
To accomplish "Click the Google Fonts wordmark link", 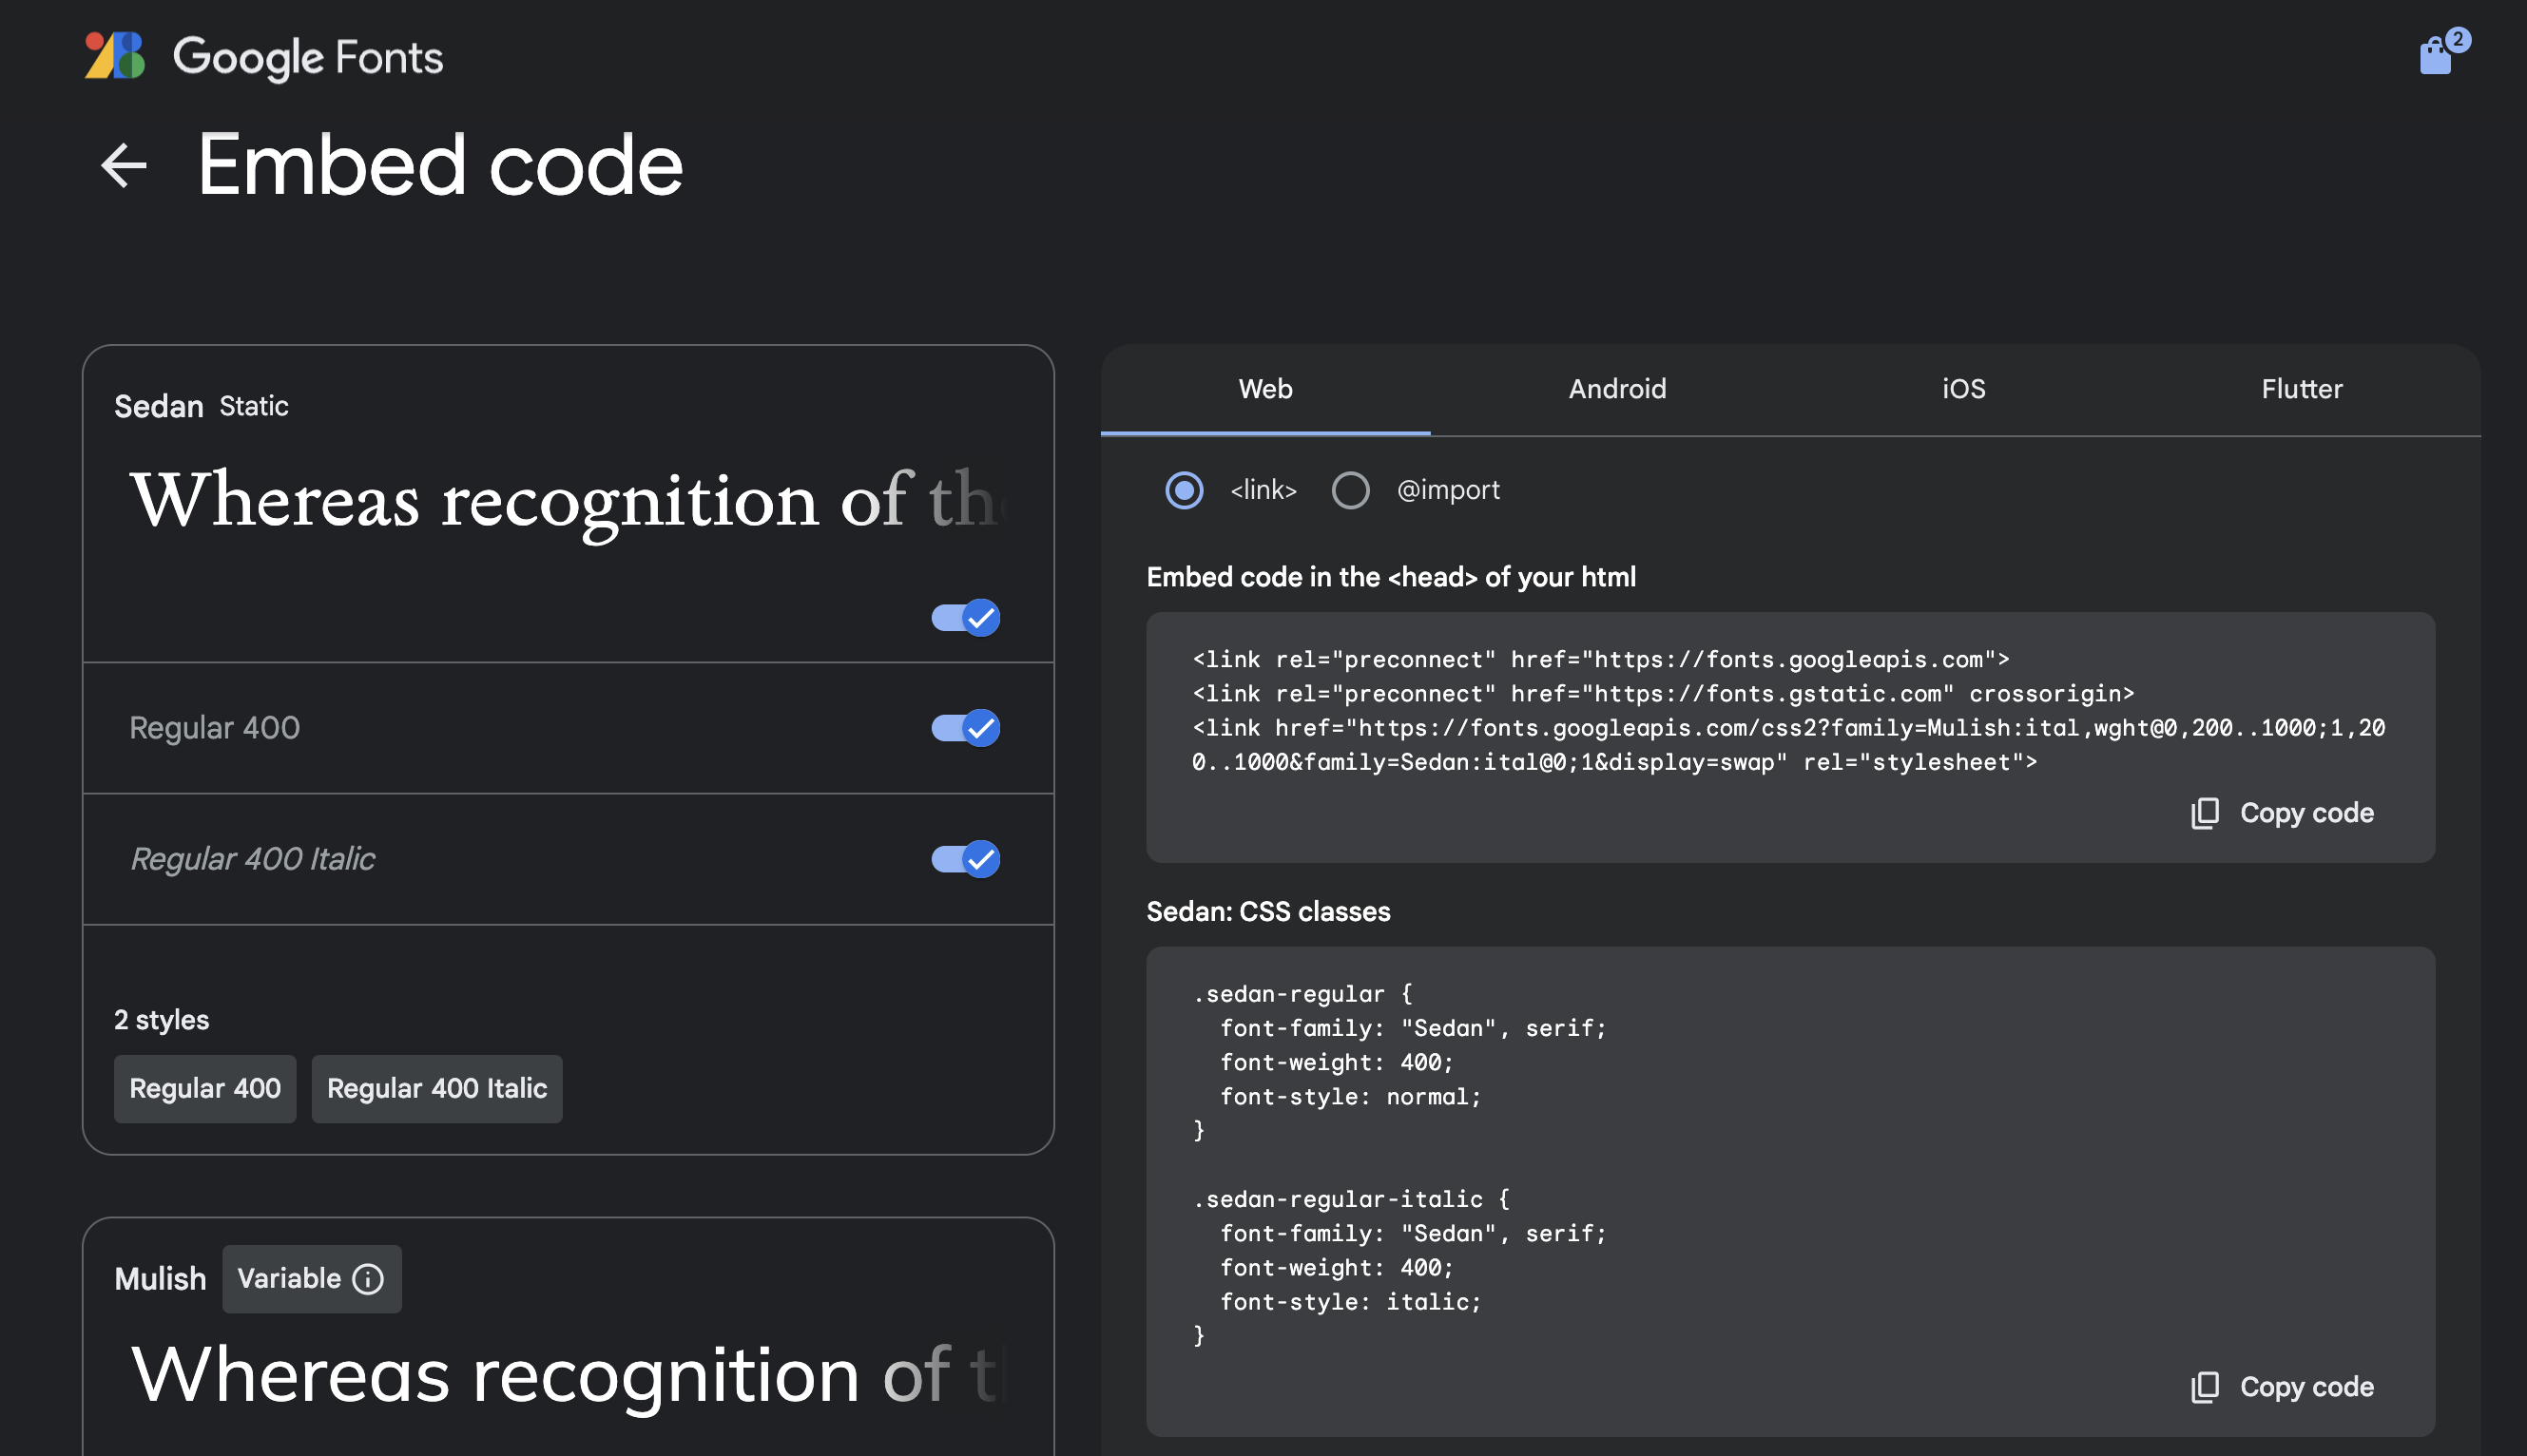I will 308,57.
